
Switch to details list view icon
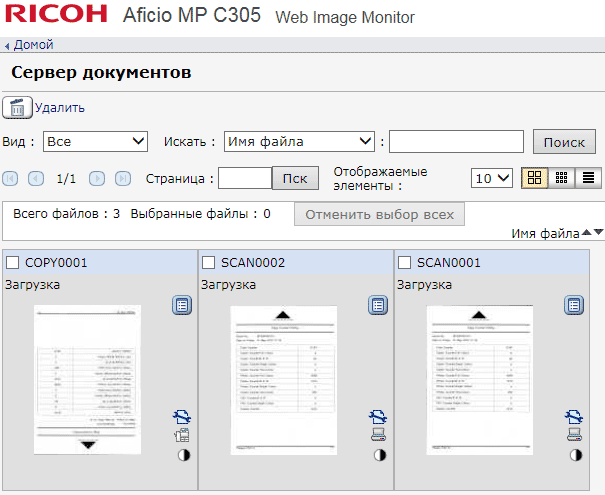[x=588, y=178]
